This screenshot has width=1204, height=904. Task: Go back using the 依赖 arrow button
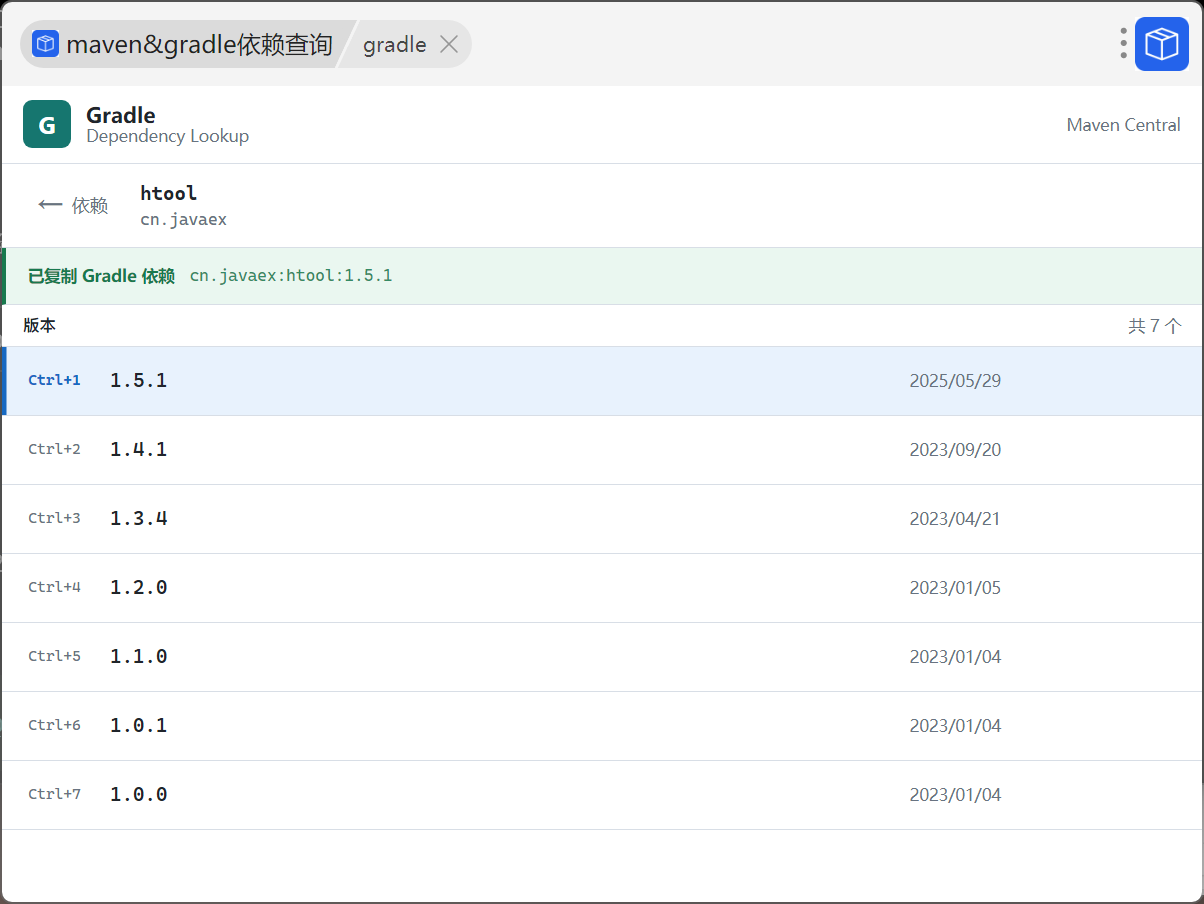tap(73, 205)
